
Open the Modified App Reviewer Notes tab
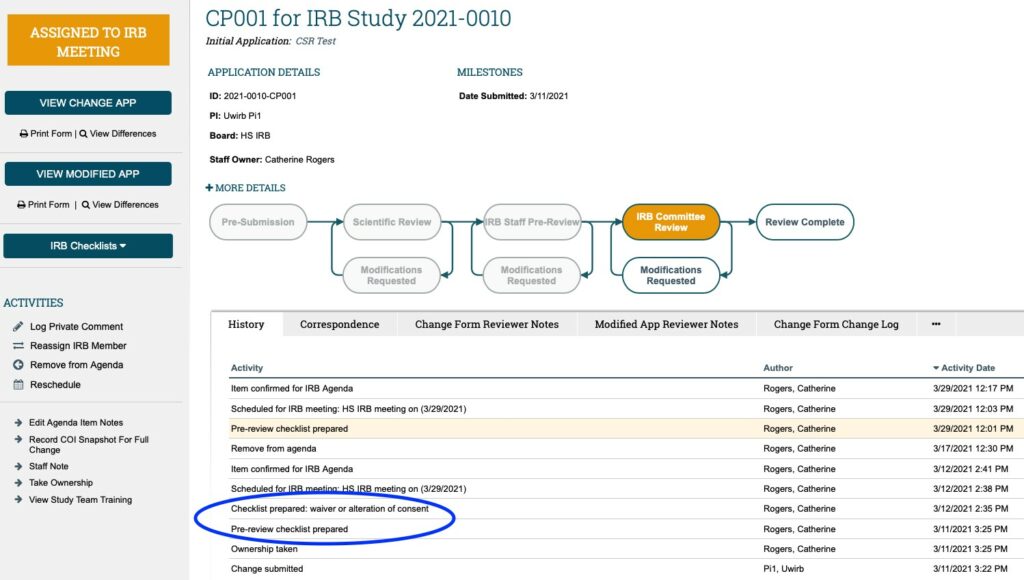pos(666,324)
